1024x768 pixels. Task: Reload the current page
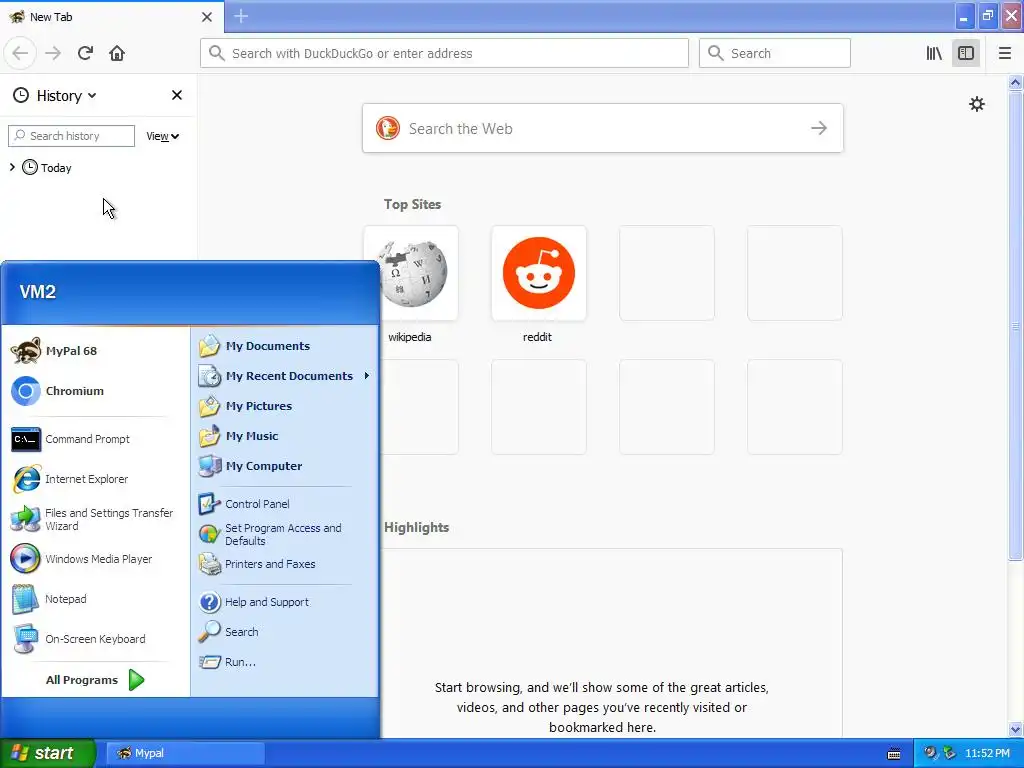pos(85,53)
